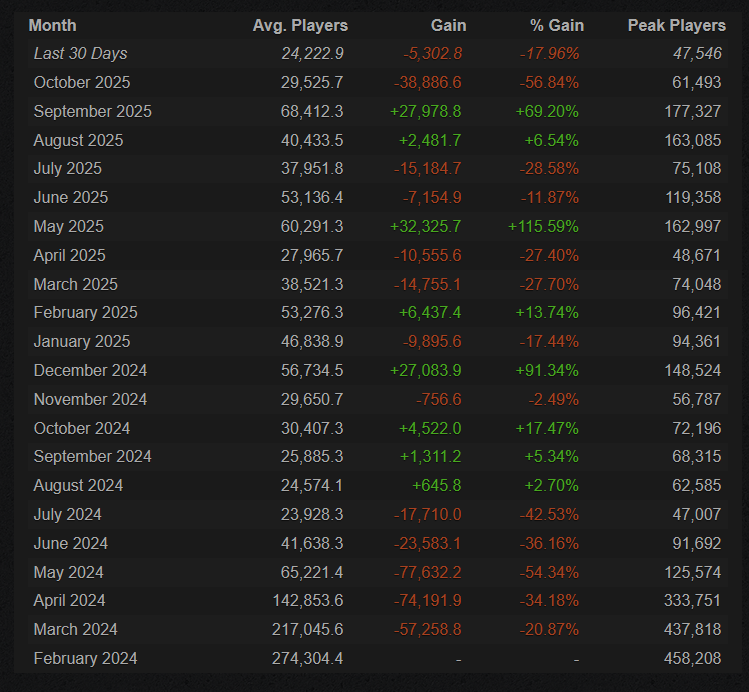Select the November 2024 month cell
The width and height of the screenshot is (749, 692).
(90, 399)
